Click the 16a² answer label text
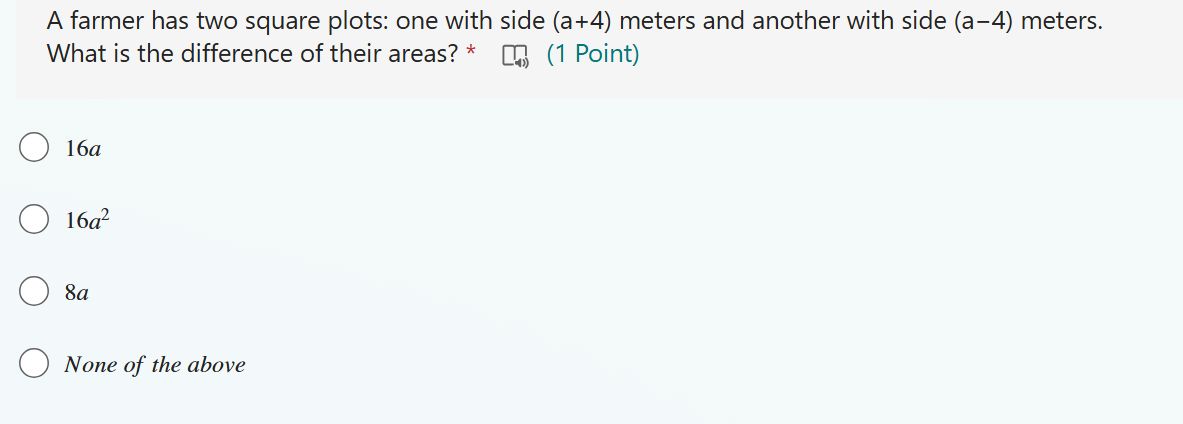 pos(88,220)
